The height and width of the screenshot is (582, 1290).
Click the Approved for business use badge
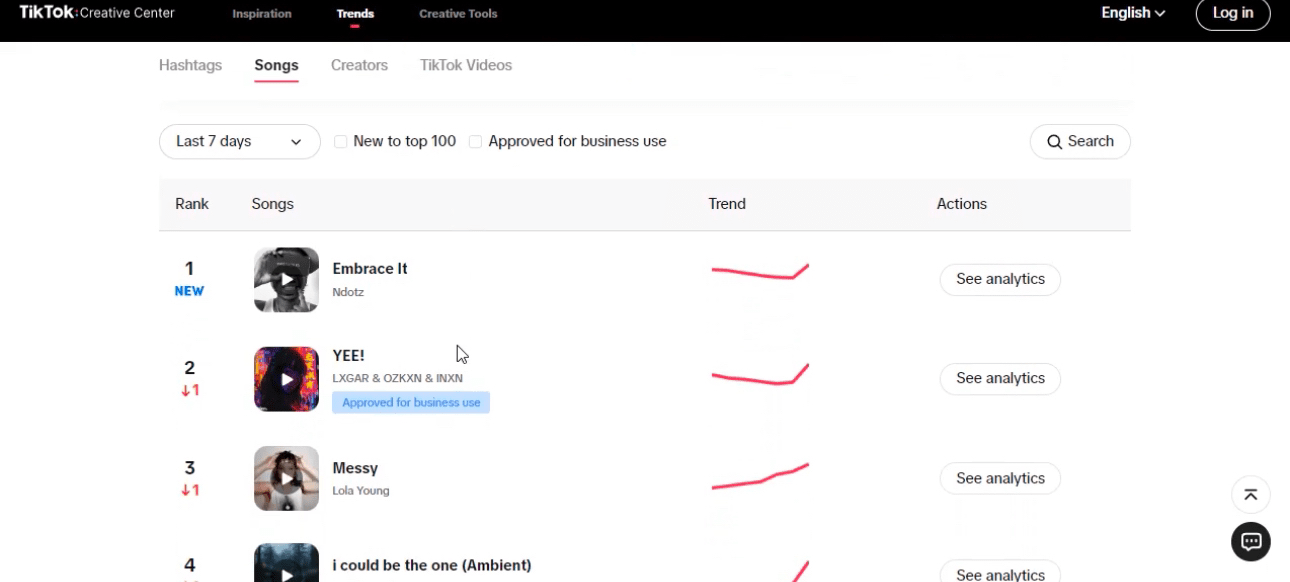[x=411, y=403]
